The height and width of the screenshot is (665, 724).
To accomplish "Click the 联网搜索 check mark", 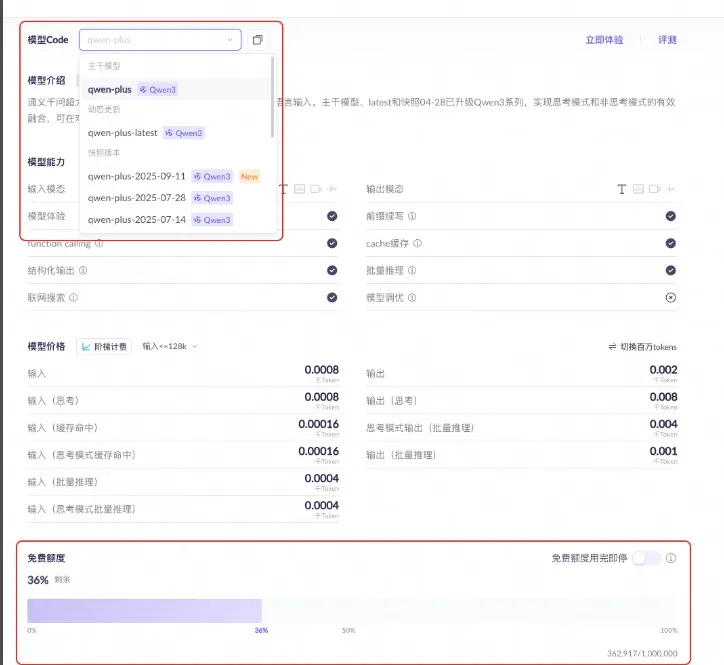I will [x=332, y=298].
